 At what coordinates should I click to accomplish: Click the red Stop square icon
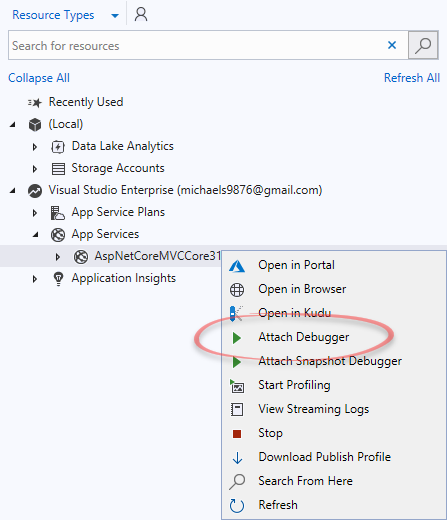point(237,434)
